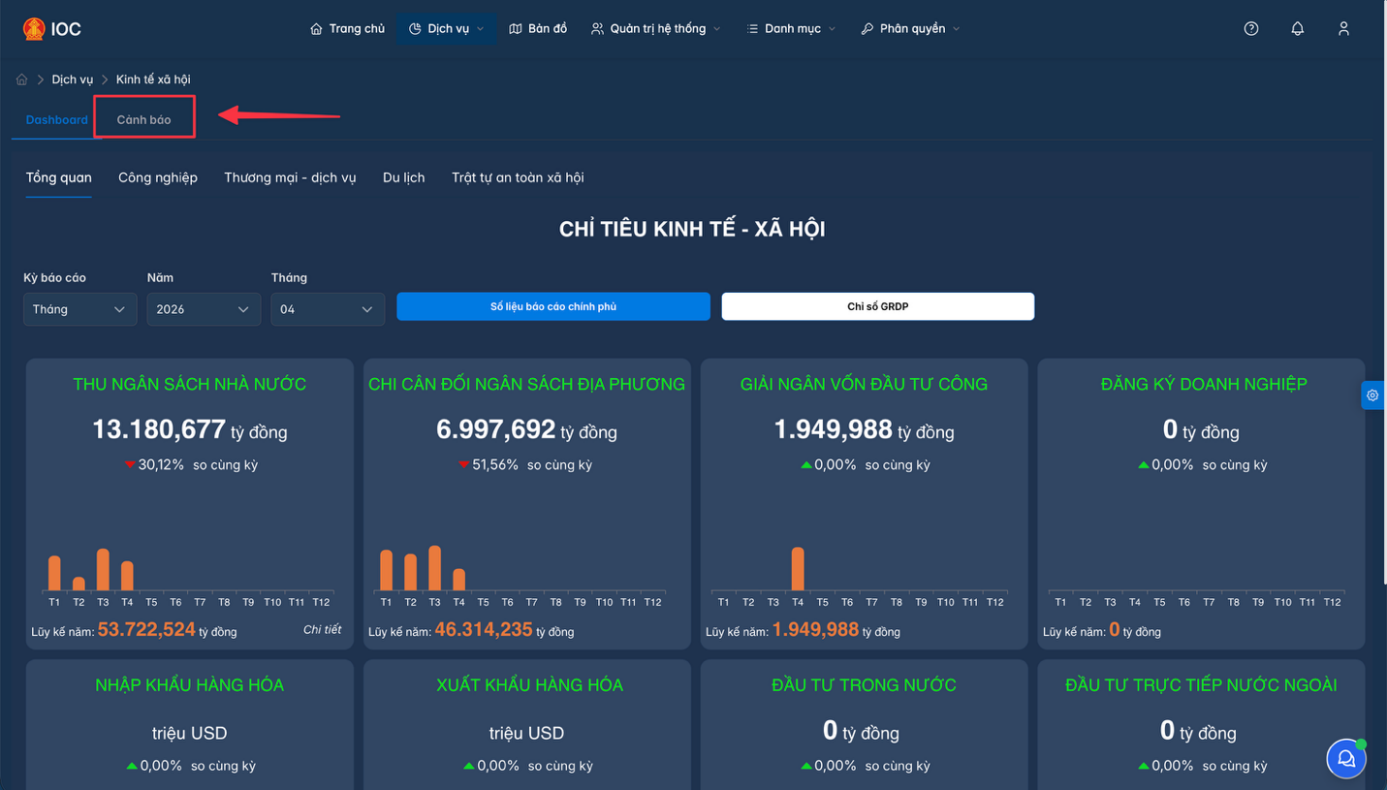Open the user profile icon
The image size is (1387, 790).
click(x=1344, y=29)
